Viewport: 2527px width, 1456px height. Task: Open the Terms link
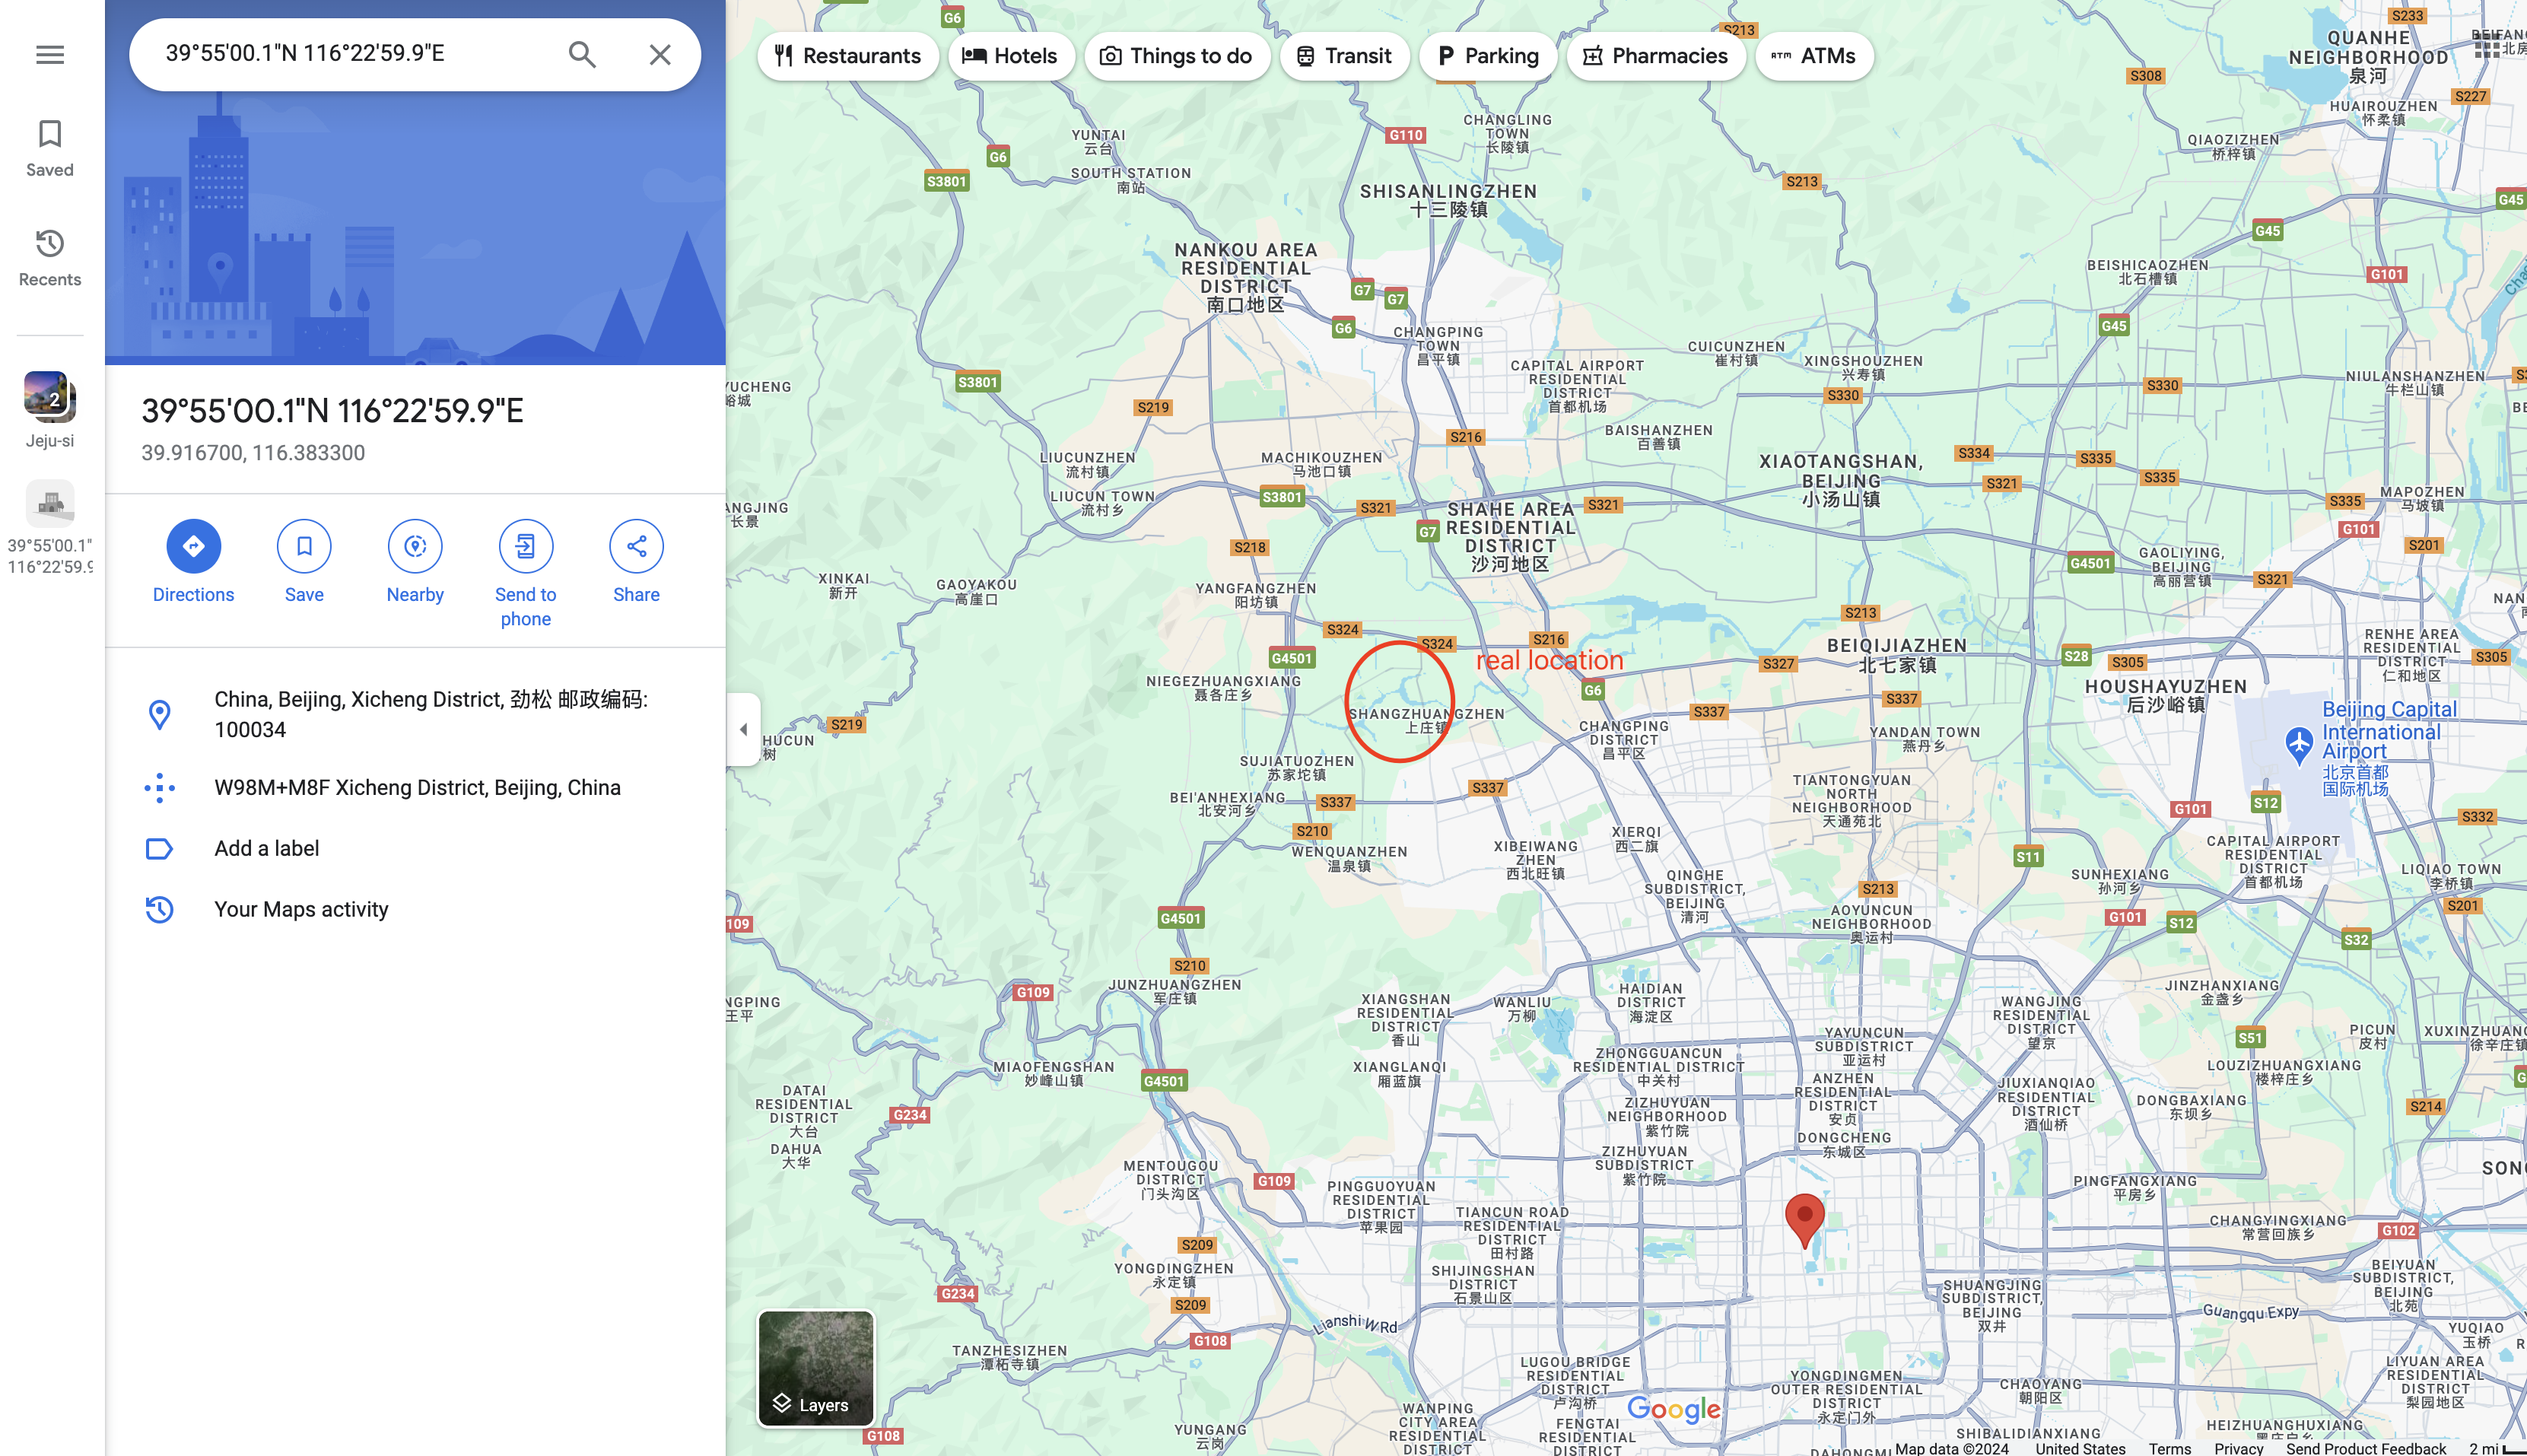2169,1448
